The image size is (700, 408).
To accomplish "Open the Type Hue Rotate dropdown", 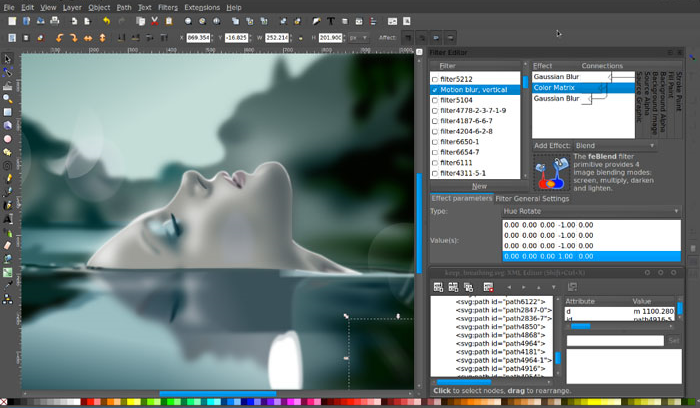I will (590, 211).
